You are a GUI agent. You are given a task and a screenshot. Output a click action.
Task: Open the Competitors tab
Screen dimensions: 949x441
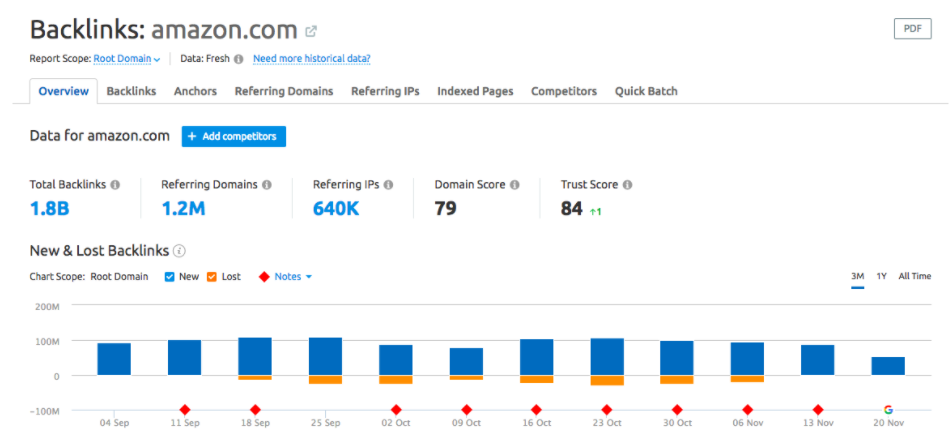(564, 91)
